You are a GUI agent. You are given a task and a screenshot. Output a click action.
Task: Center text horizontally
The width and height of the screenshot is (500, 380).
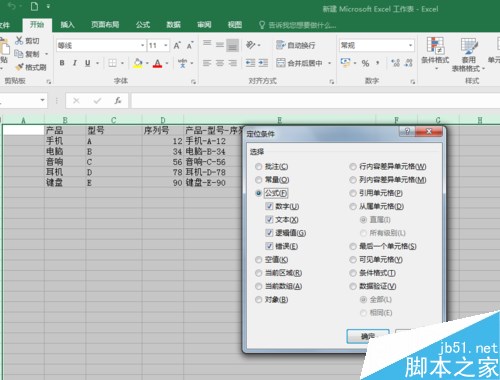coord(220,63)
